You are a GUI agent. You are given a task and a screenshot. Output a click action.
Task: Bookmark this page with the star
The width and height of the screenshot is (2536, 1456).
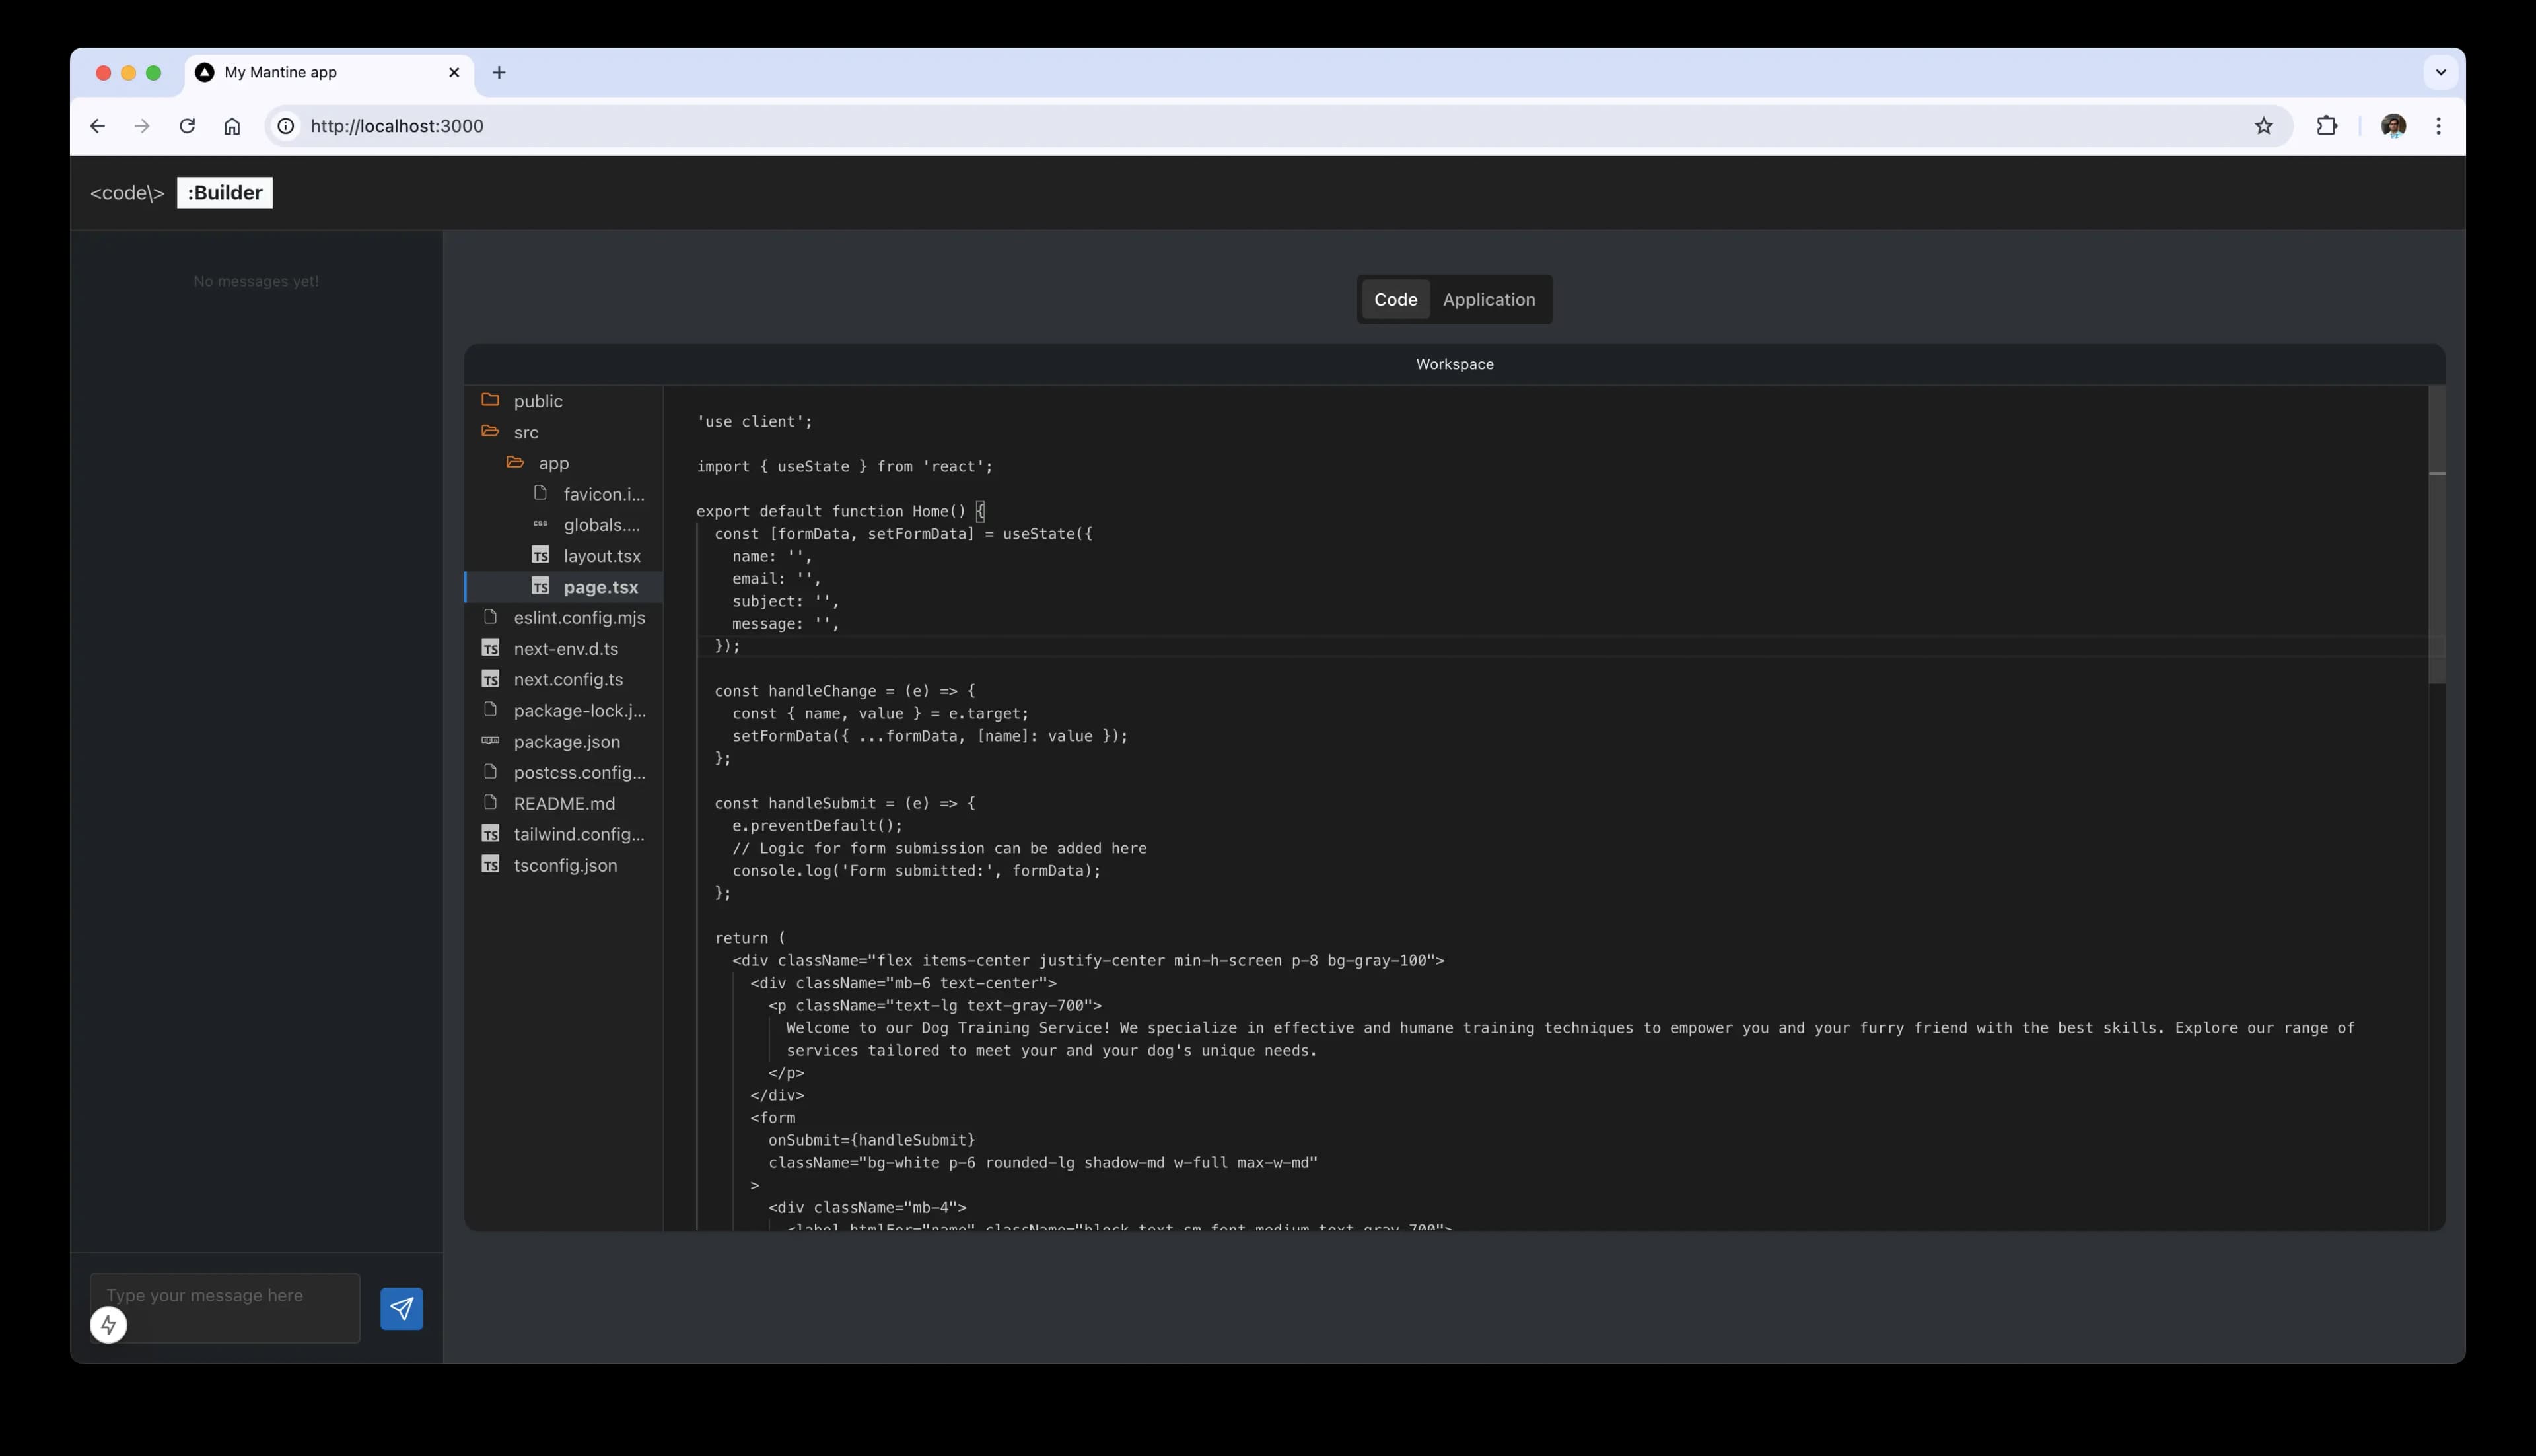[2264, 126]
